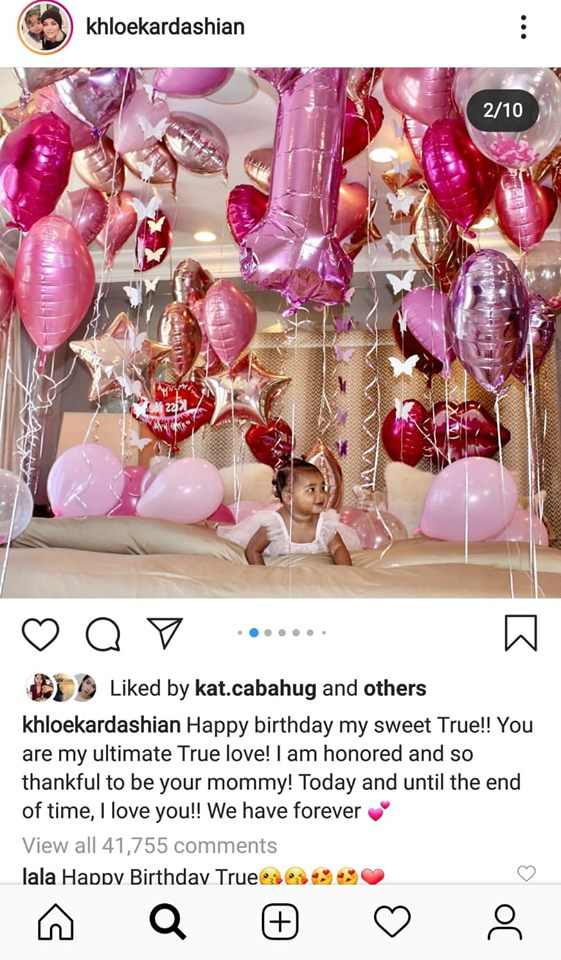
Task: Tap View all 41,755 comments
Action: [x=149, y=846]
